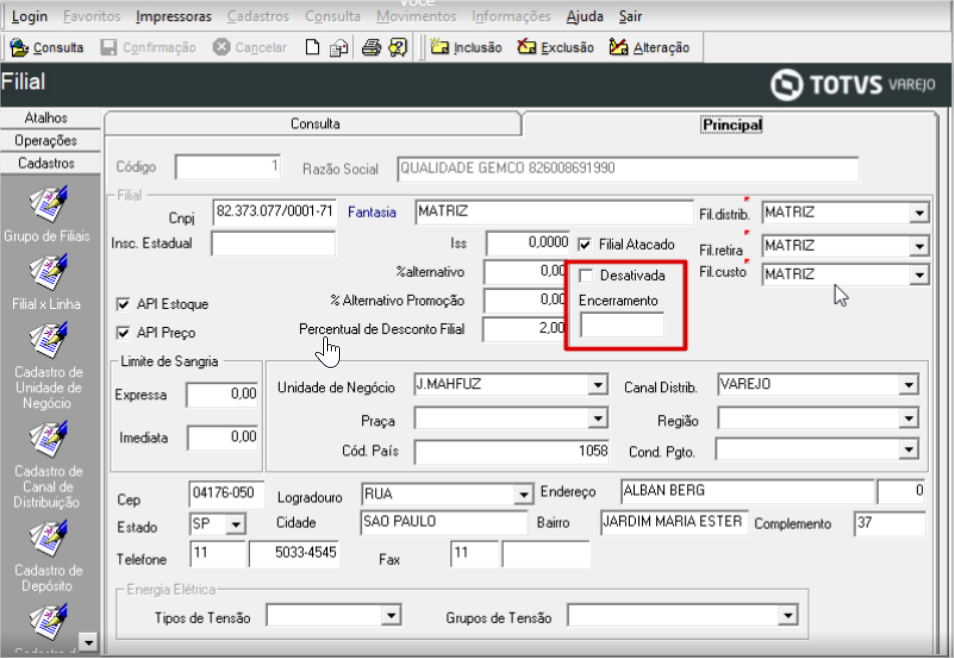Open the Login menu

pyautogui.click(x=29, y=16)
